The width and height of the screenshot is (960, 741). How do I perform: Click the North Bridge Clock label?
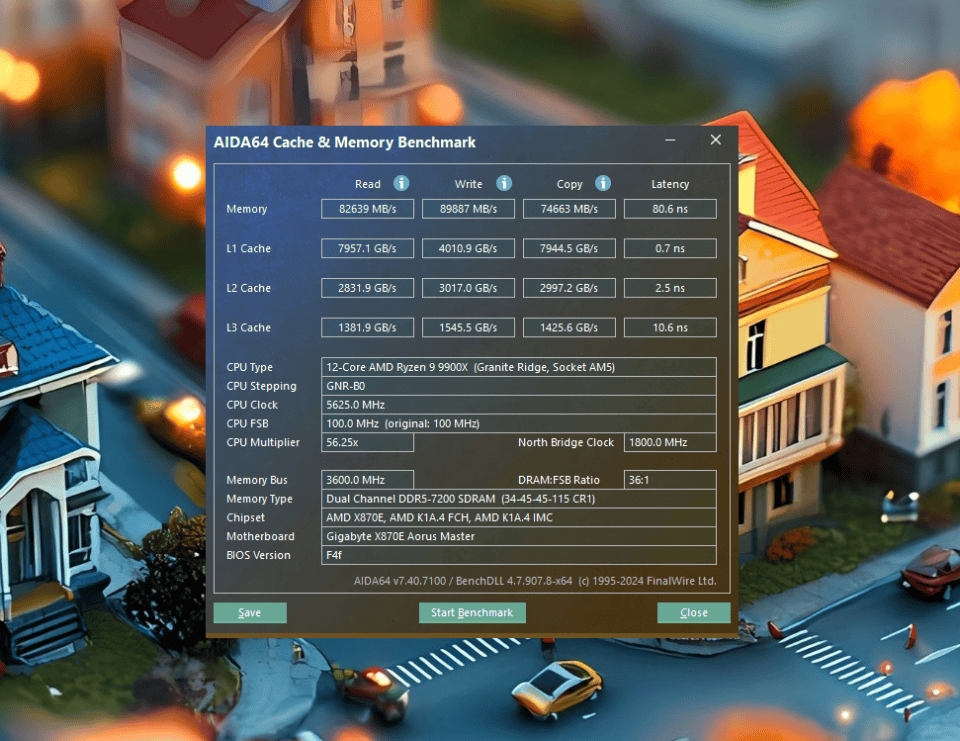coord(566,442)
